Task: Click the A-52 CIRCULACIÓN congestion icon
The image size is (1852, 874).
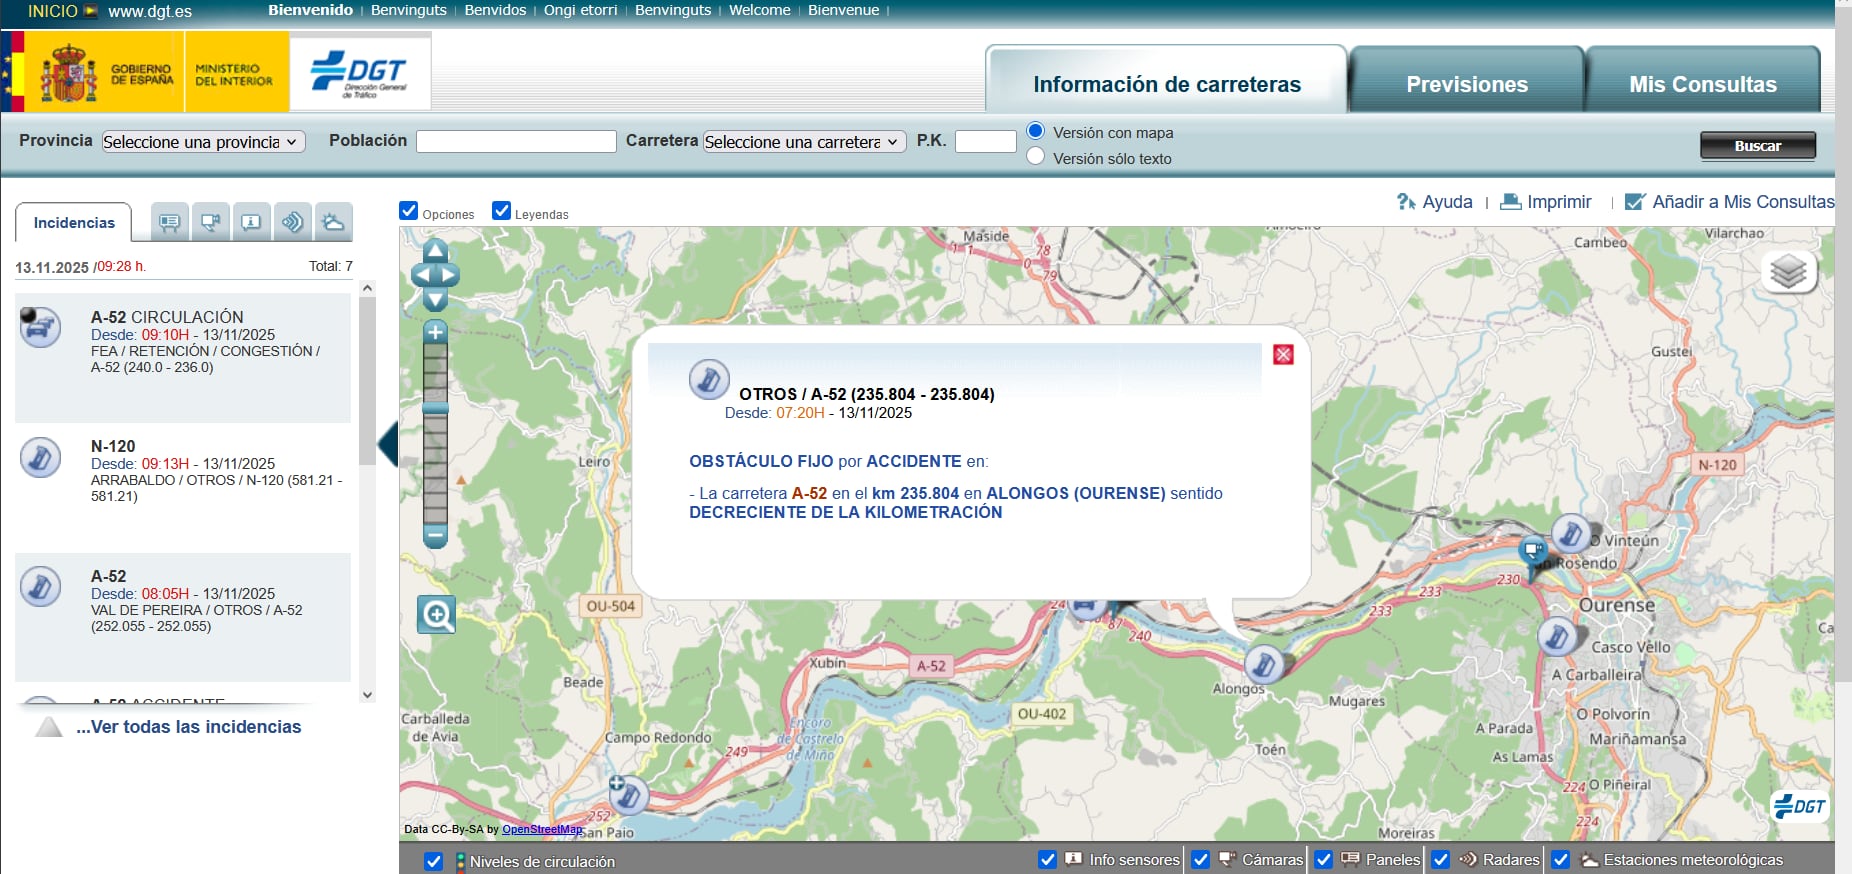Action: pos(40,327)
